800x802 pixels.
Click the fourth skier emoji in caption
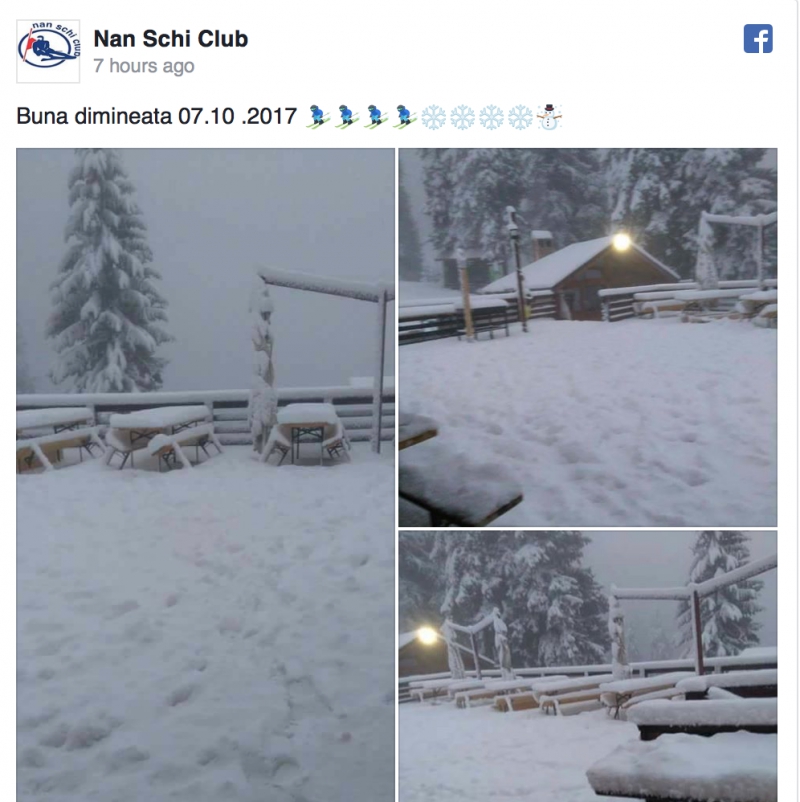click(405, 117)
